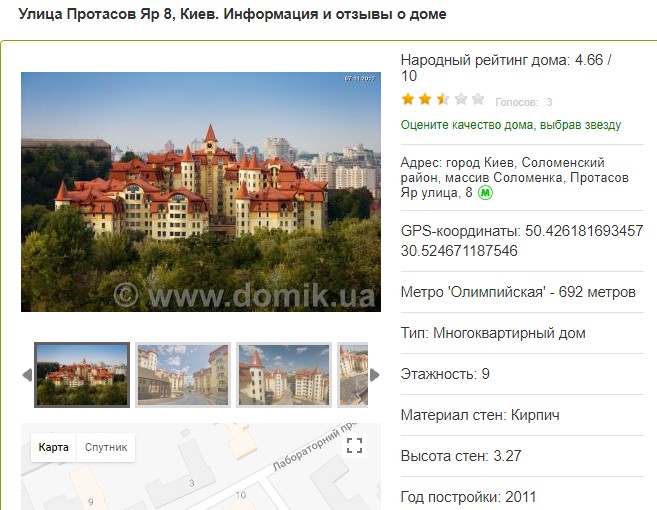Select the fourth grey rating star
The image size is (657, 510).
click(460, 99)
